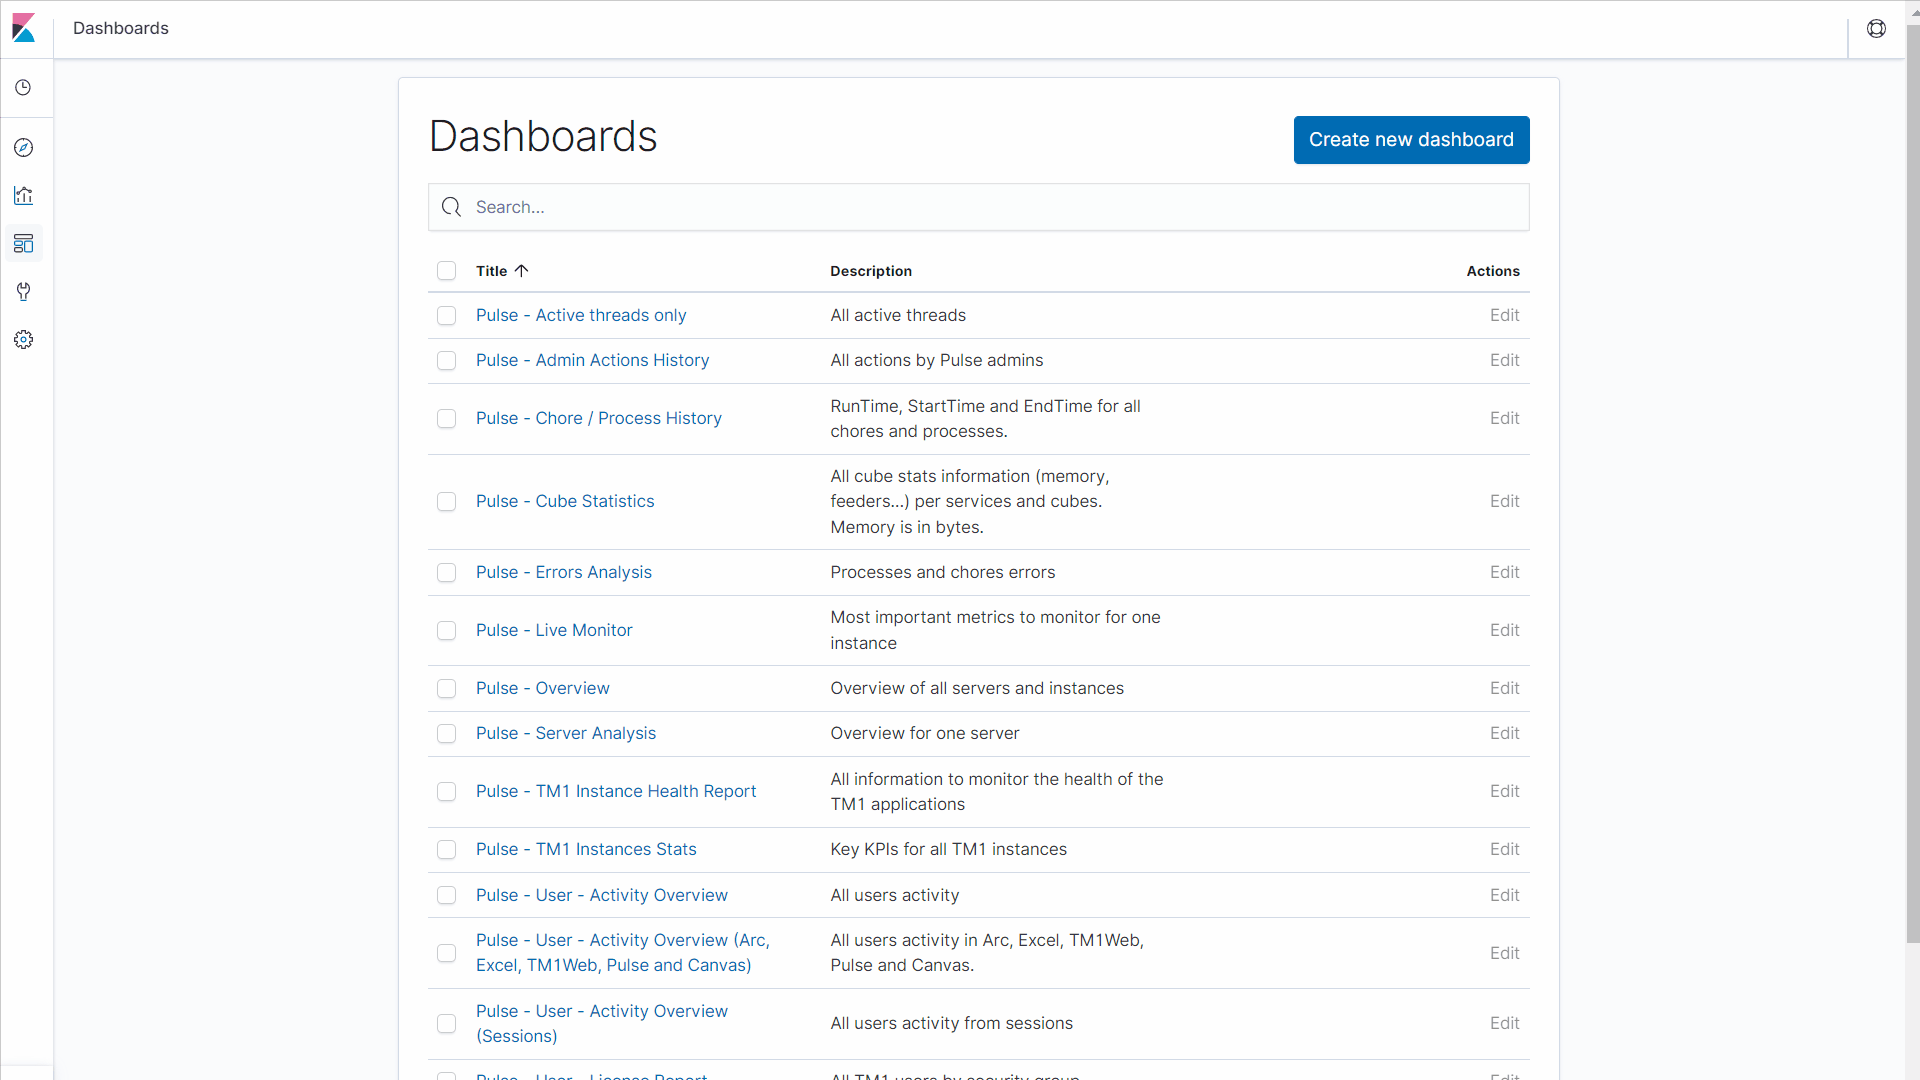Open Pulse - TM1 Instances Stats link

point(586,849)
